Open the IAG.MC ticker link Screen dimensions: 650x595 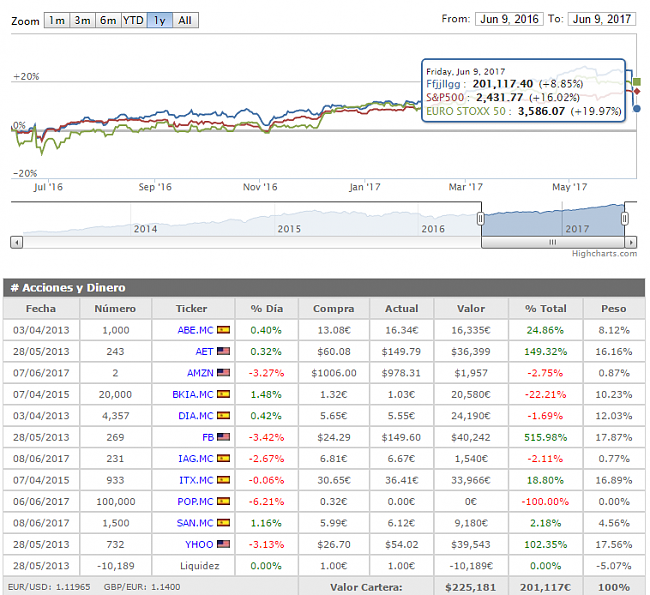pos(195,459)
